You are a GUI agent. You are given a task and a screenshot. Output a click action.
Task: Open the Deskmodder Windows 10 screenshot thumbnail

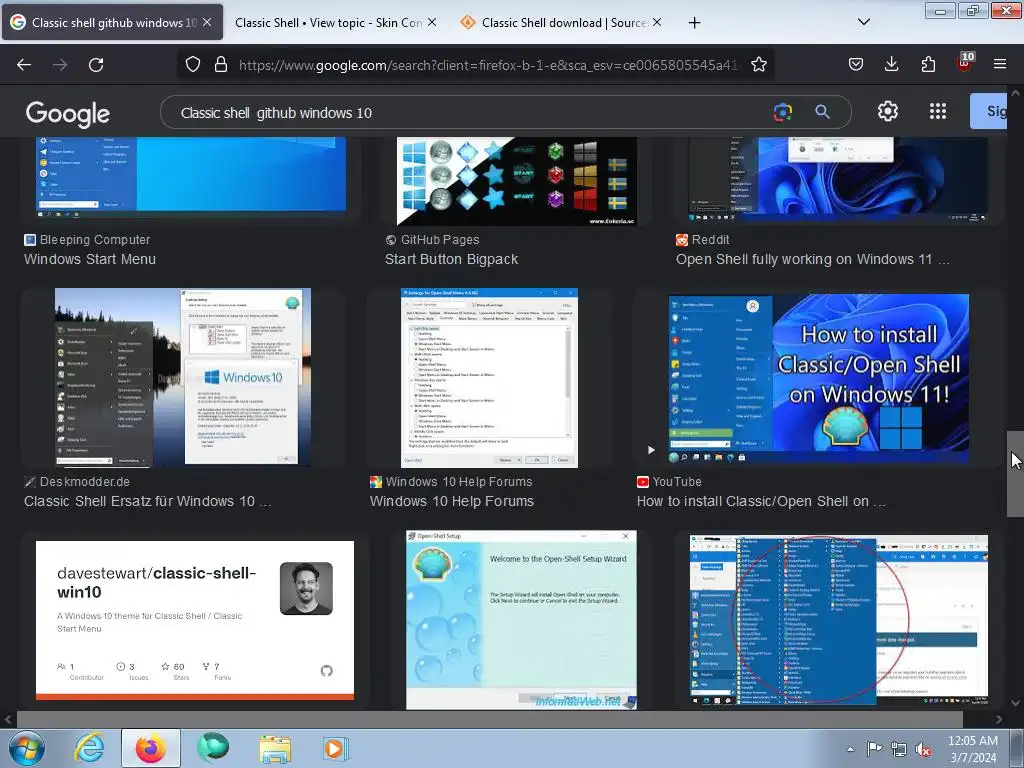[x=183, y=377]
